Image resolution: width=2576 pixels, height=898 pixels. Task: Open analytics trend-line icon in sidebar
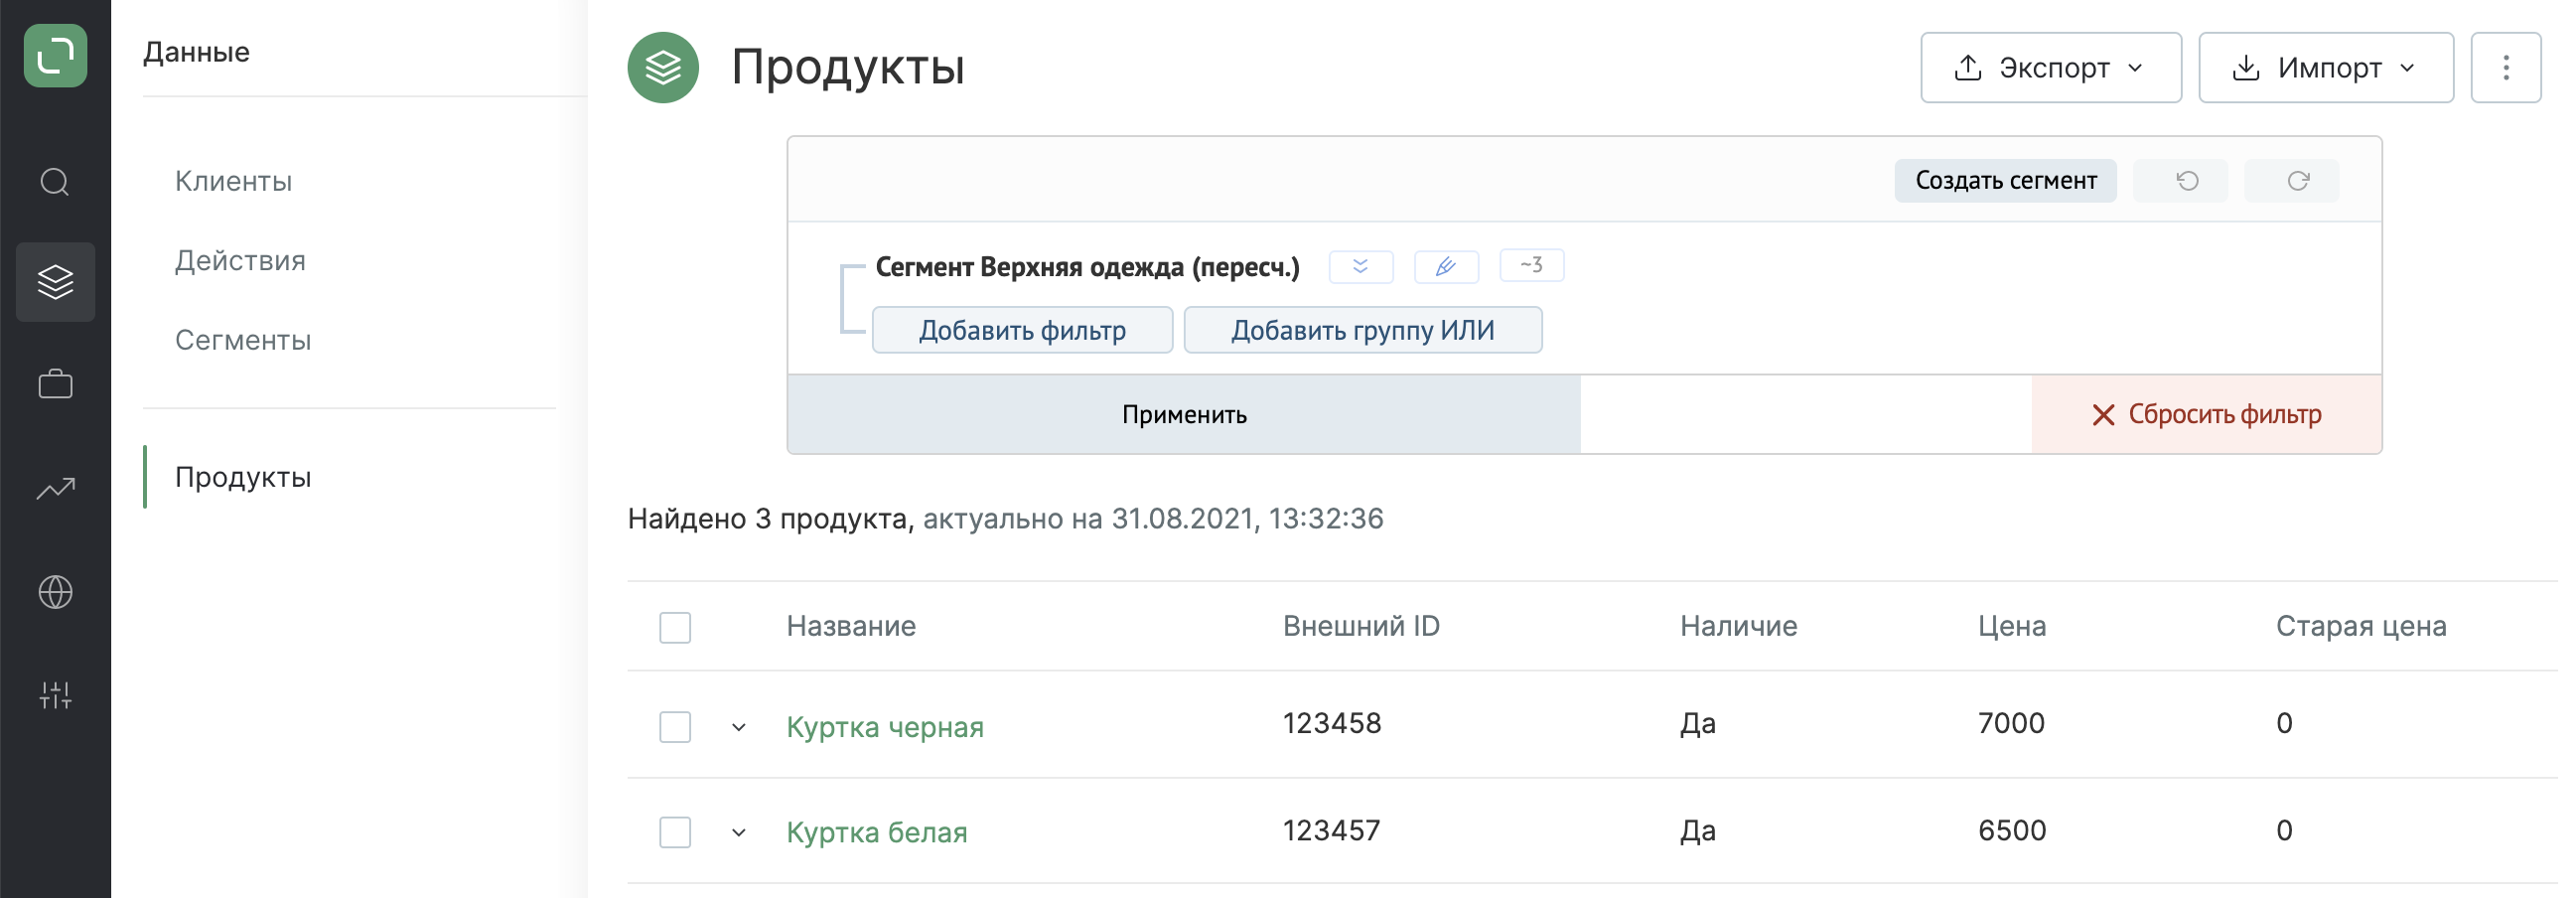[x=55, y=488]
